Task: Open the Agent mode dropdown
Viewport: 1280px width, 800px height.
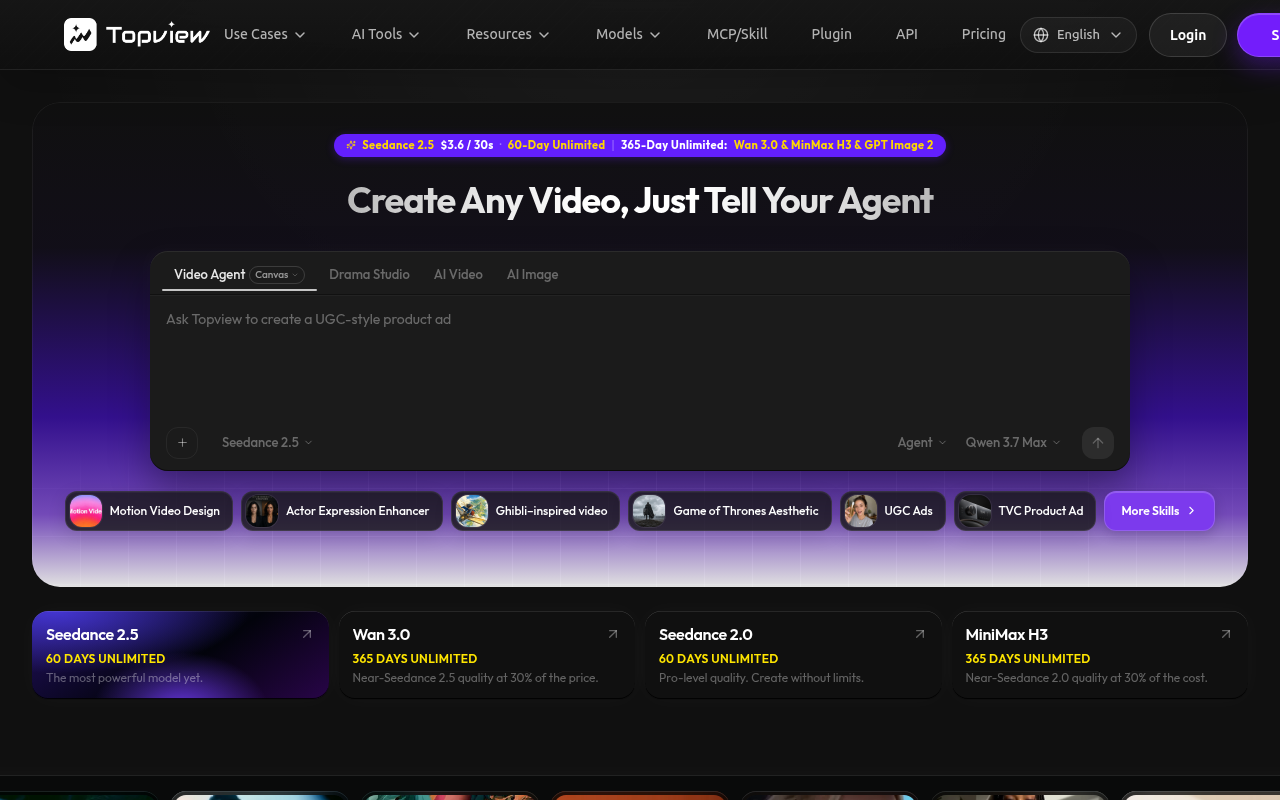Action: 922,442
